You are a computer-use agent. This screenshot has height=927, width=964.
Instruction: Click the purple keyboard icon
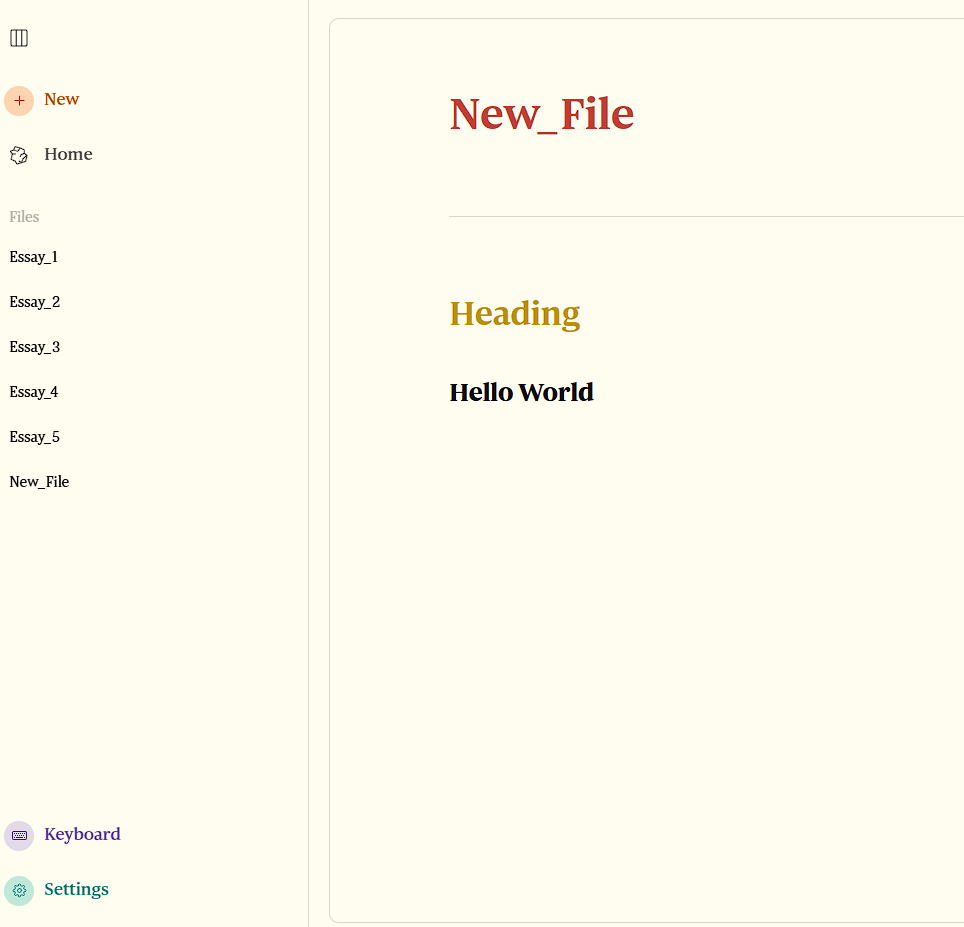pyautogui.click(x=19, y=835)
